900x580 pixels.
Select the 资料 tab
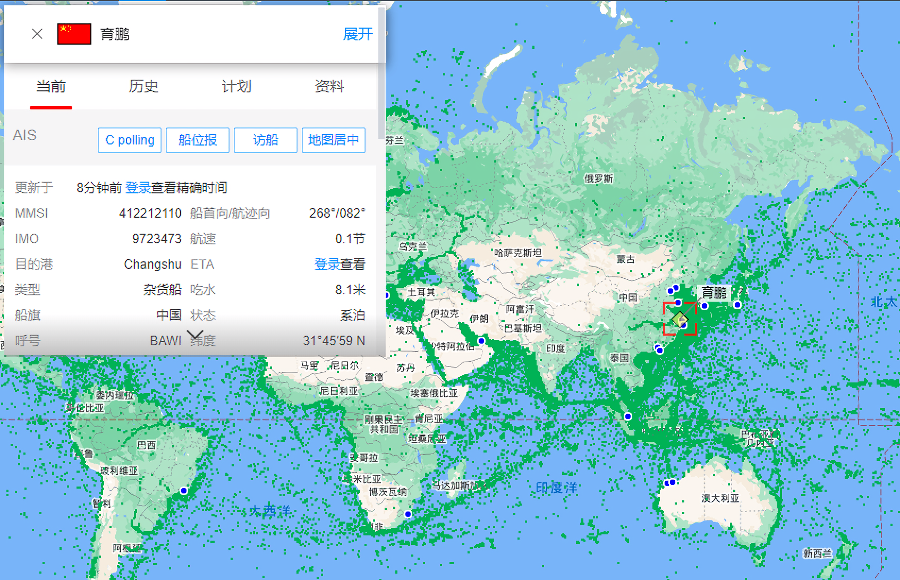(x=329, y=87)
